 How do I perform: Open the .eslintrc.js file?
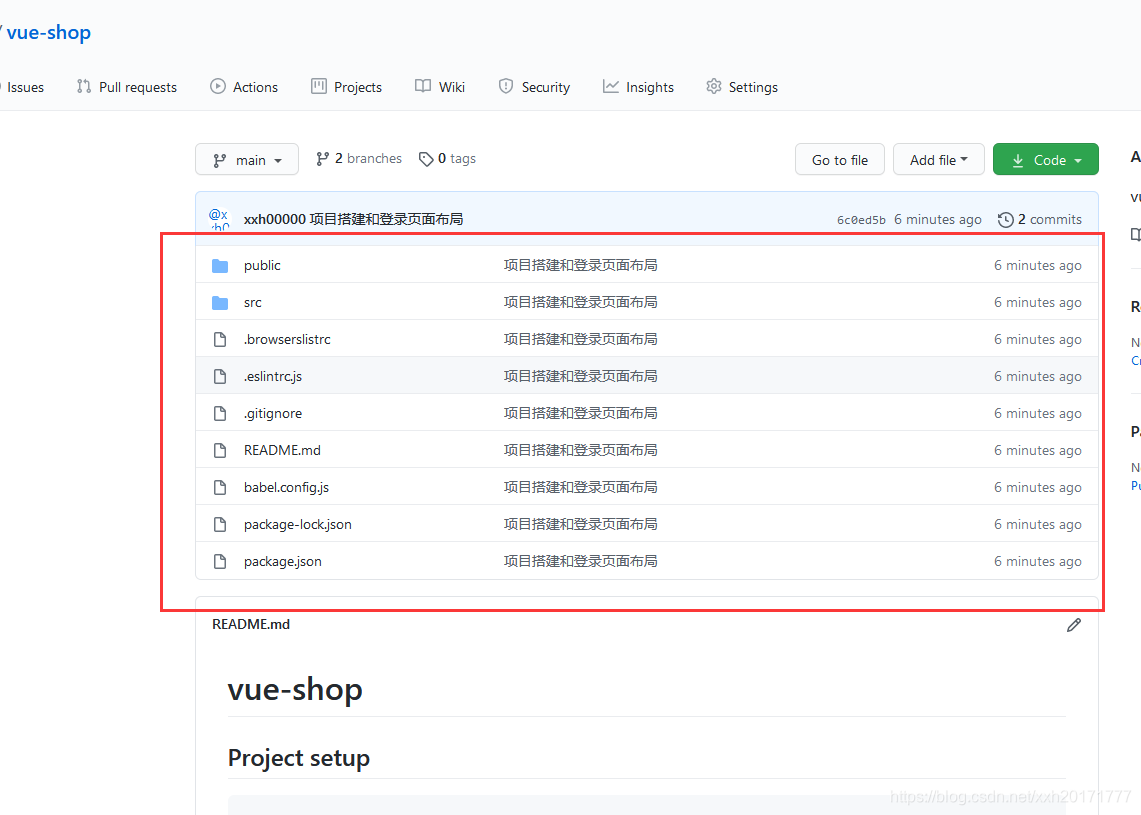click(273, 377)
